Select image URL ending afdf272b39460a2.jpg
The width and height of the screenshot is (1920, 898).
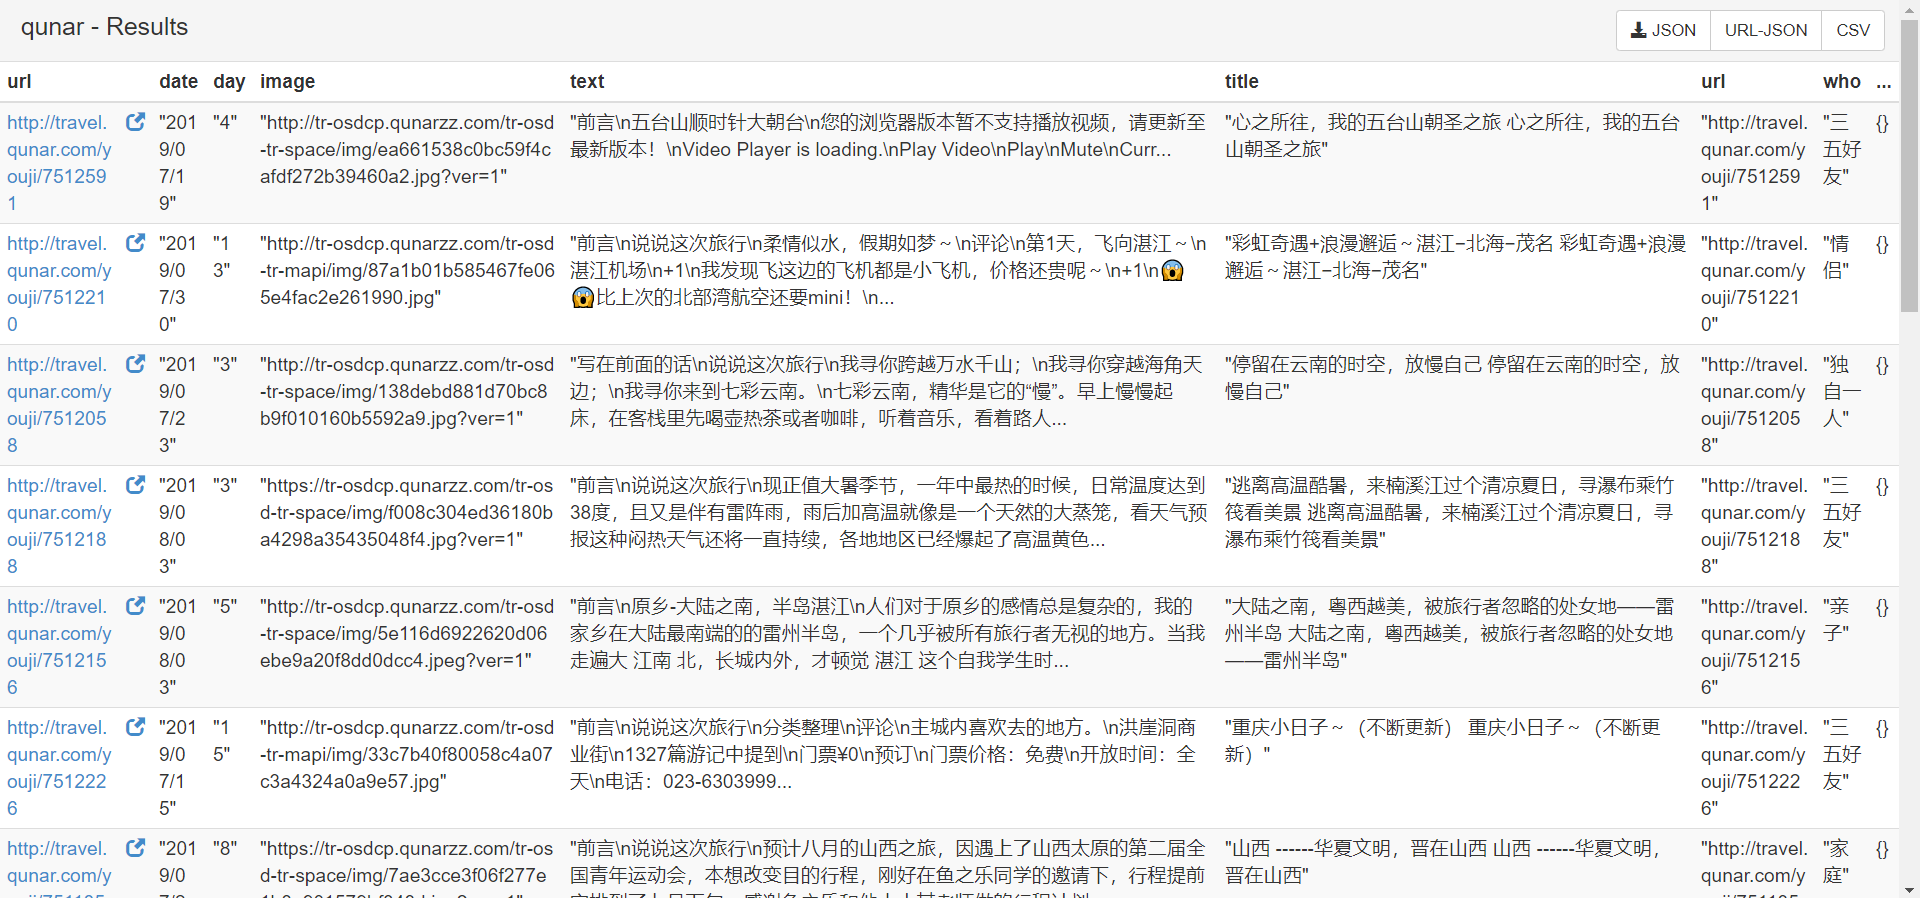click(x=407, y=149)
